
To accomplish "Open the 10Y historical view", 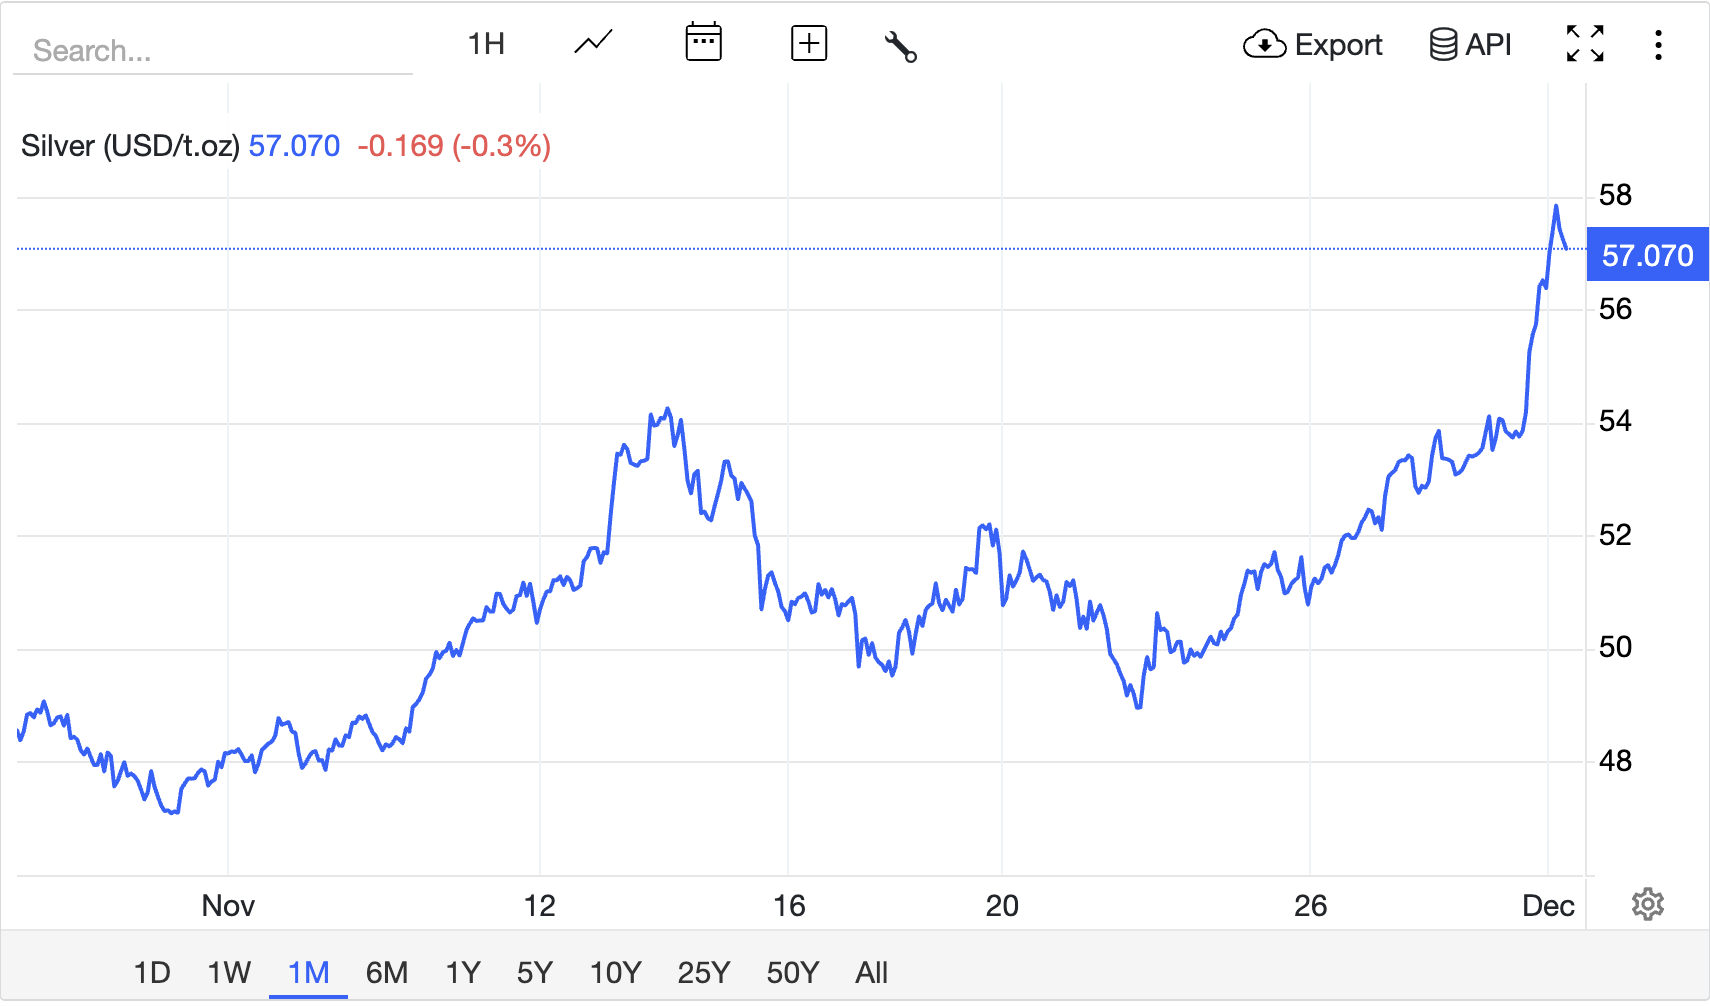I will click(614, 971).
